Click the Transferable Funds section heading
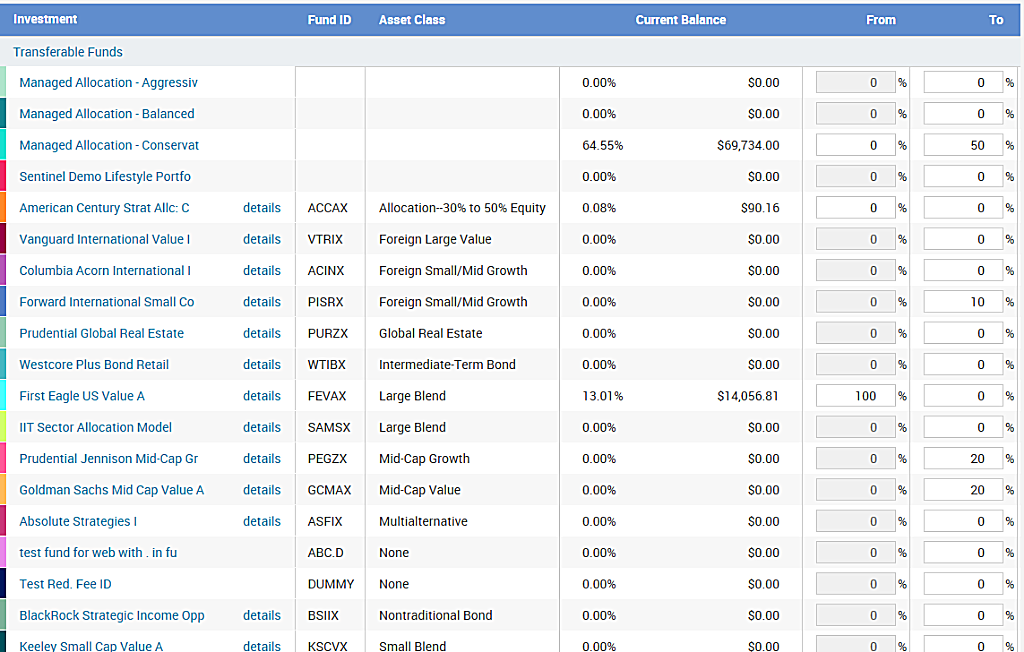This screenshot has height=652, width=1024. pos(68,52)
